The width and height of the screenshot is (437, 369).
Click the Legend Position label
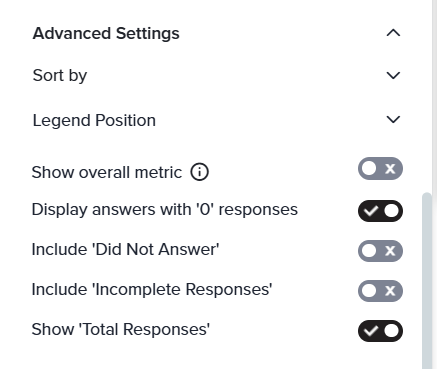pyautogui.click(x=94, y=120)
